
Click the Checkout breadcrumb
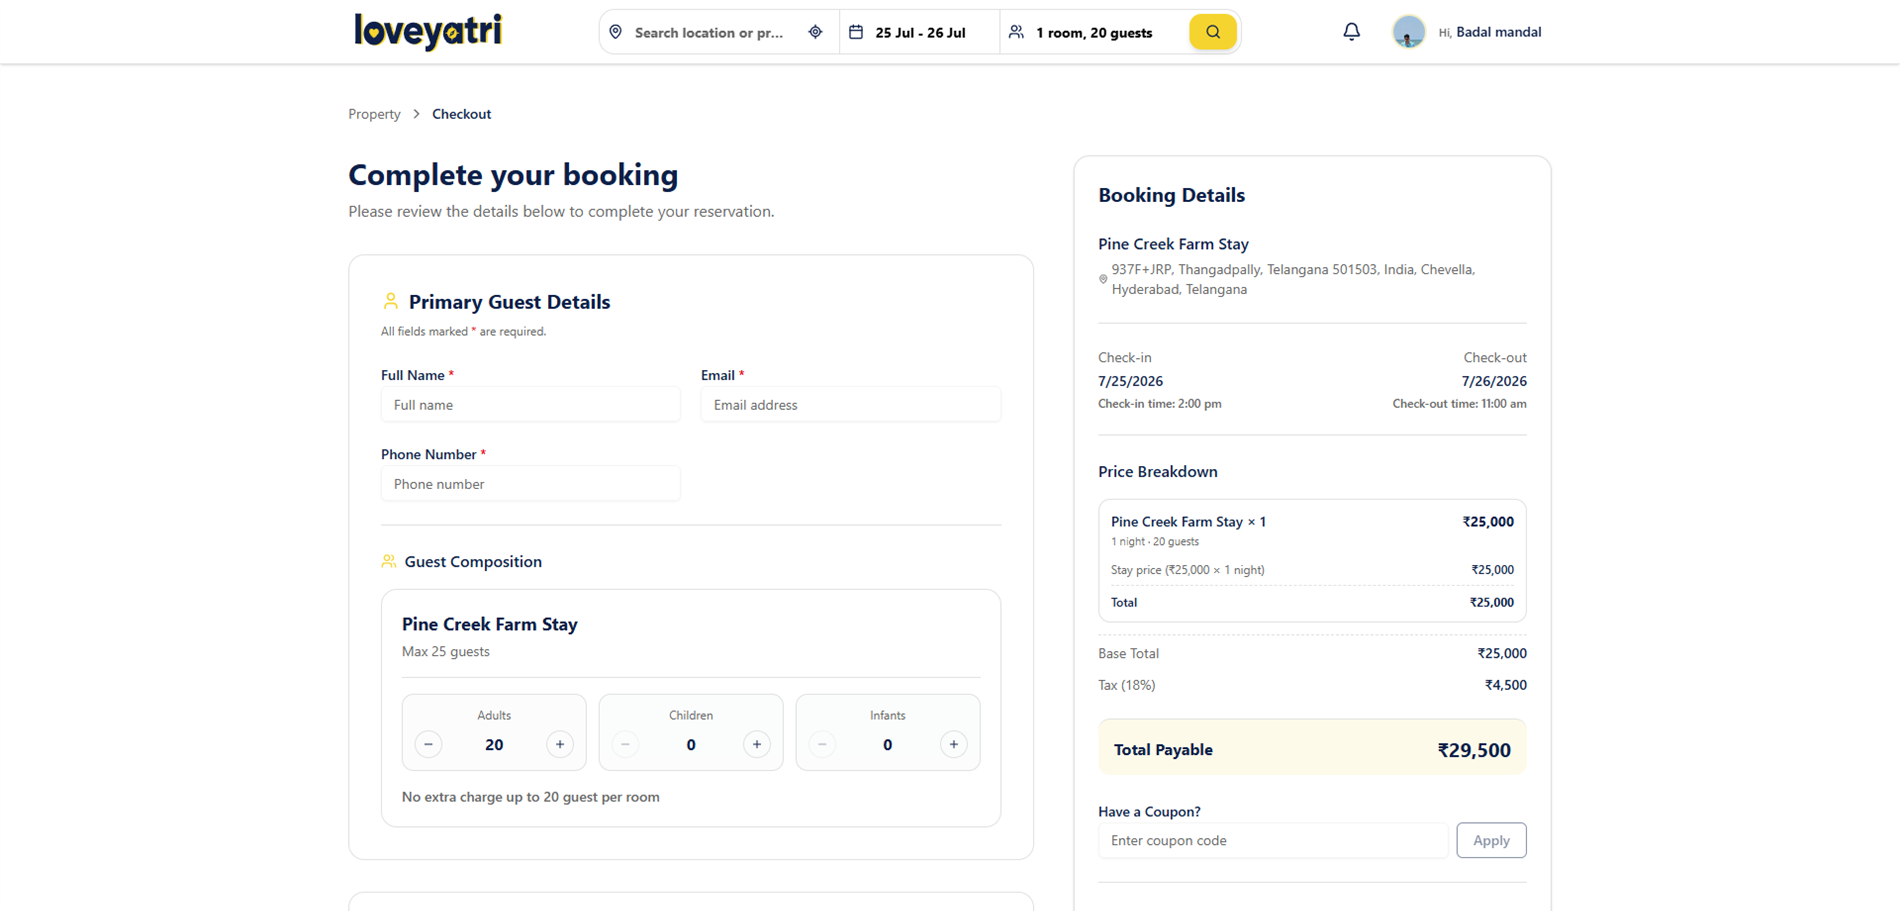coord(461,114)
